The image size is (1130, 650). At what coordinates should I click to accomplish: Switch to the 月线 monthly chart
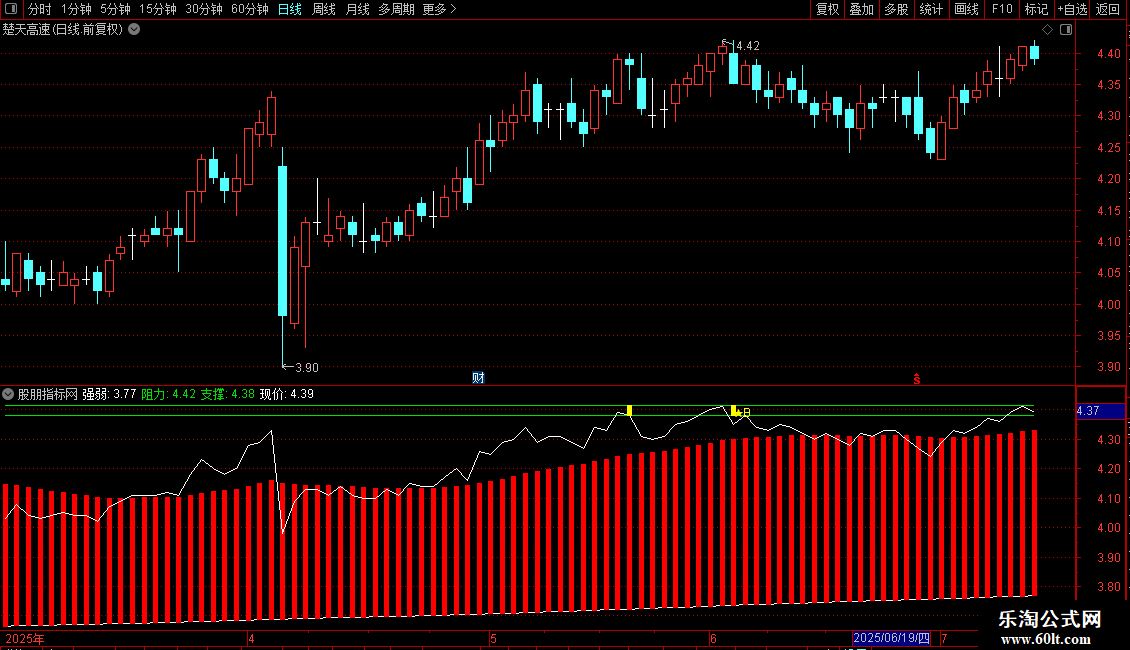pyautogui.click(x=357, y=9)
